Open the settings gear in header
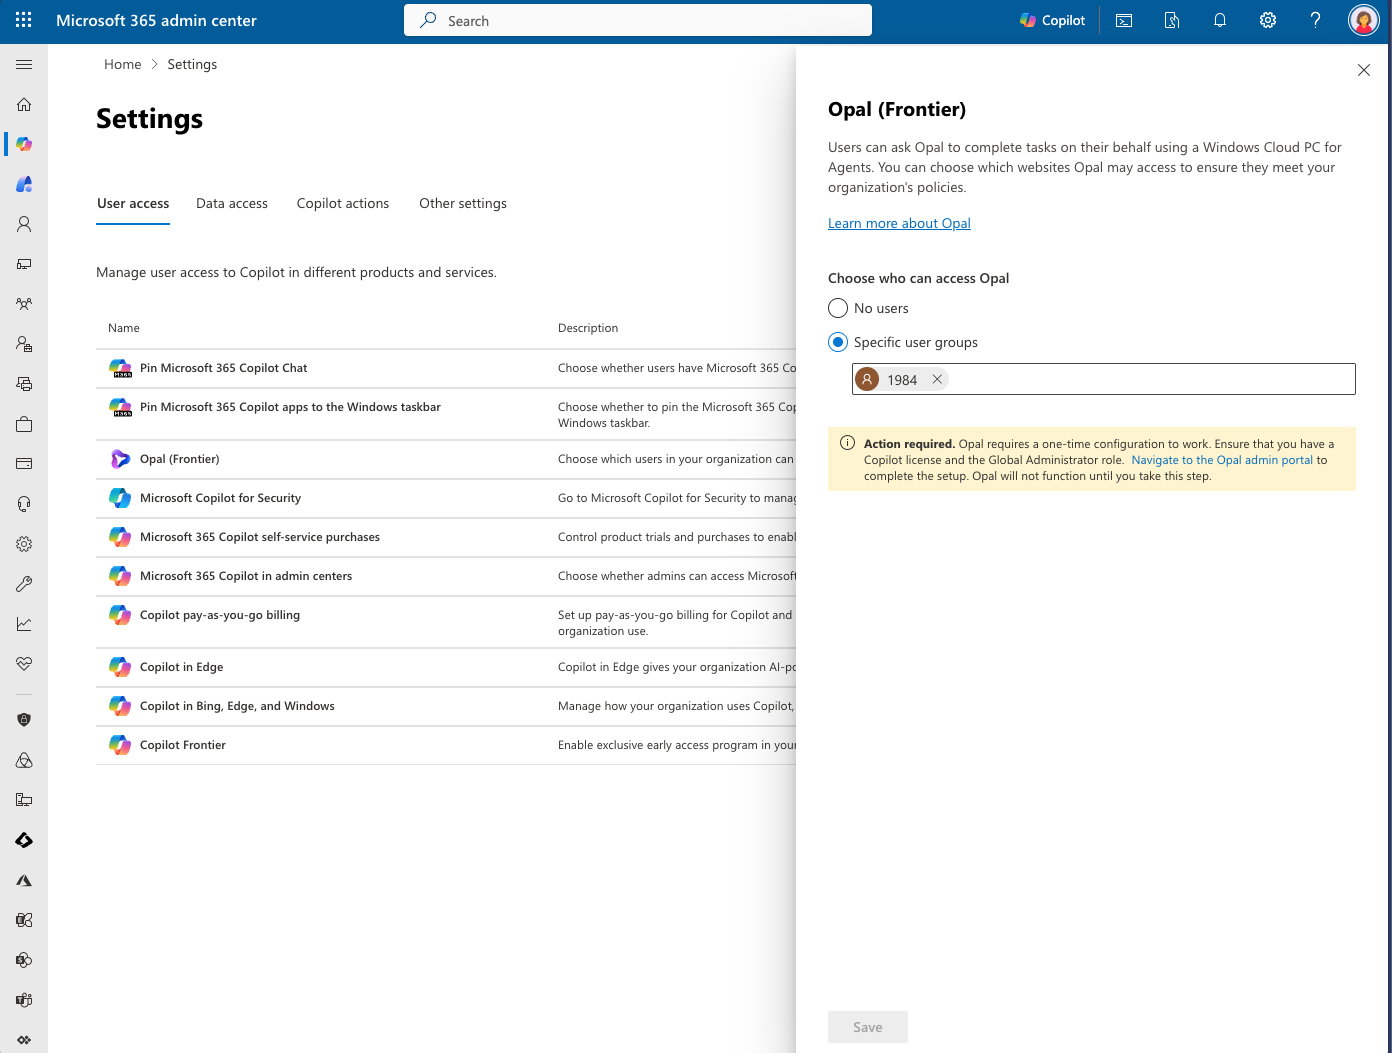 pyautogui.click(x=1268, y=20)
